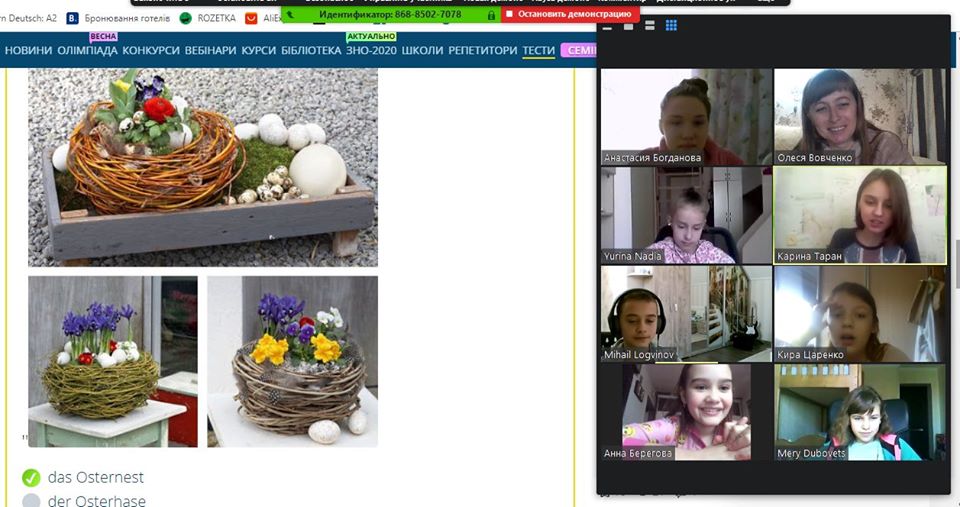This screenshot has height=507, width=960.
Task: Select Yurina Nadia's video tile
Action: [x=686, y=215]
